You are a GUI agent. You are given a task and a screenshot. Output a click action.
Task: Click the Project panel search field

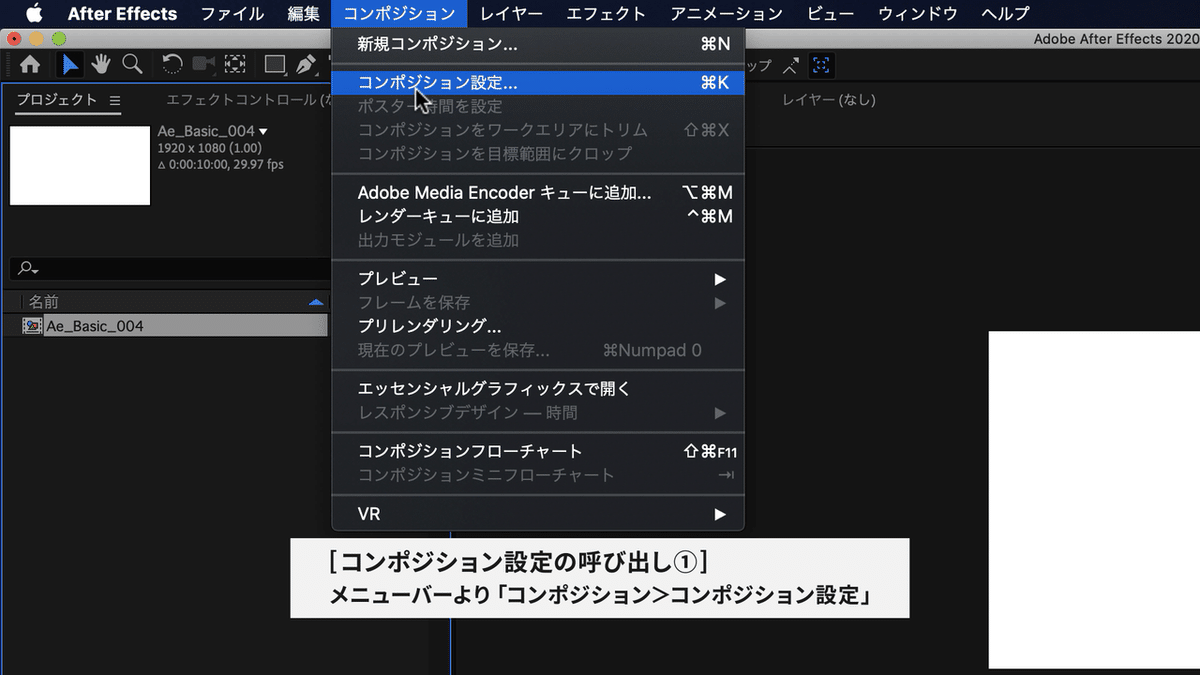pyautogui.click(x=170, y=269)
